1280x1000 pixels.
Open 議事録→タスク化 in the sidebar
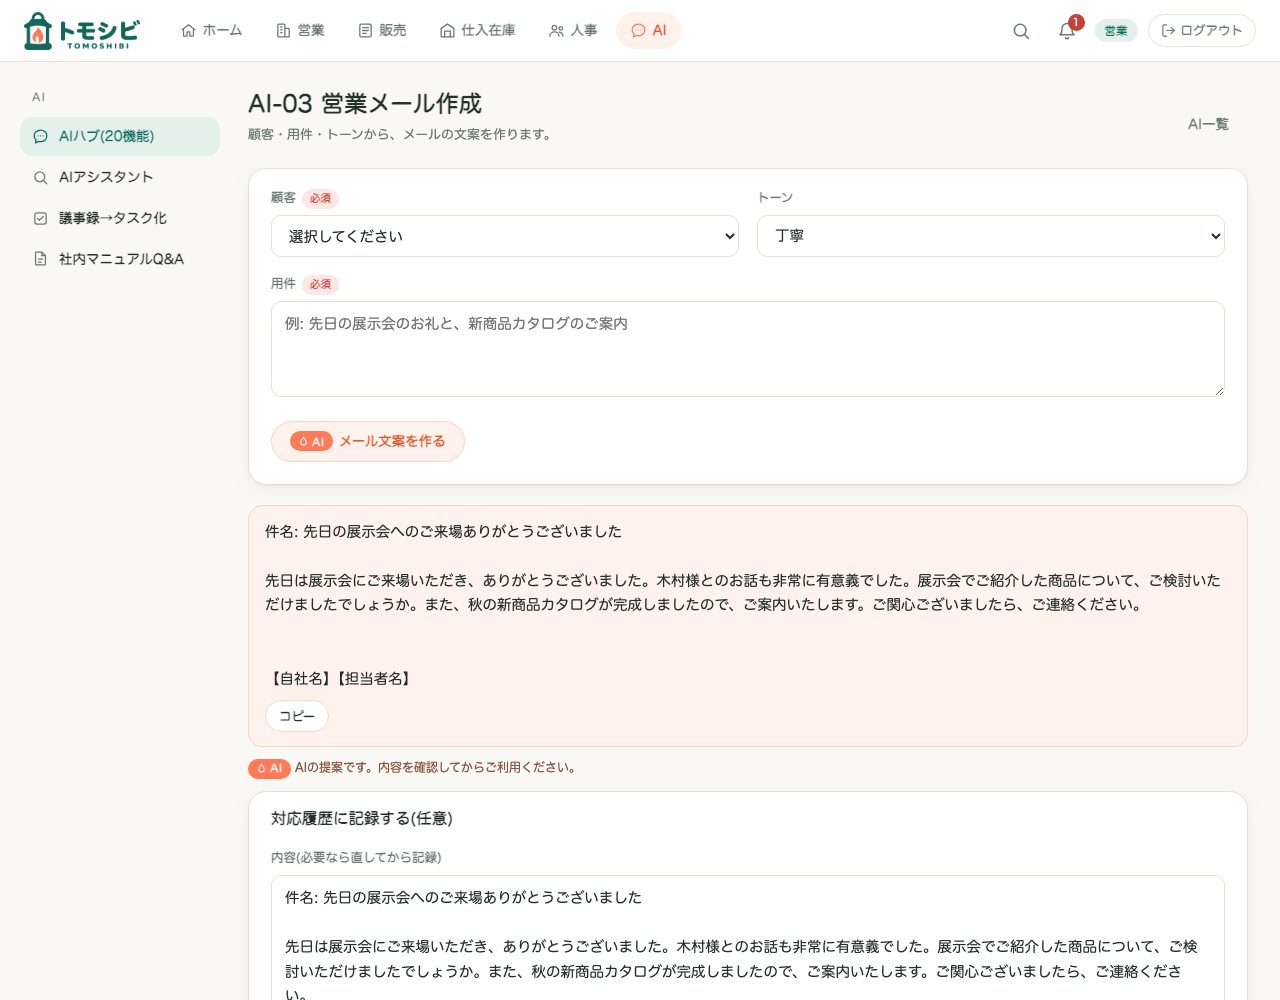(120, 218)
